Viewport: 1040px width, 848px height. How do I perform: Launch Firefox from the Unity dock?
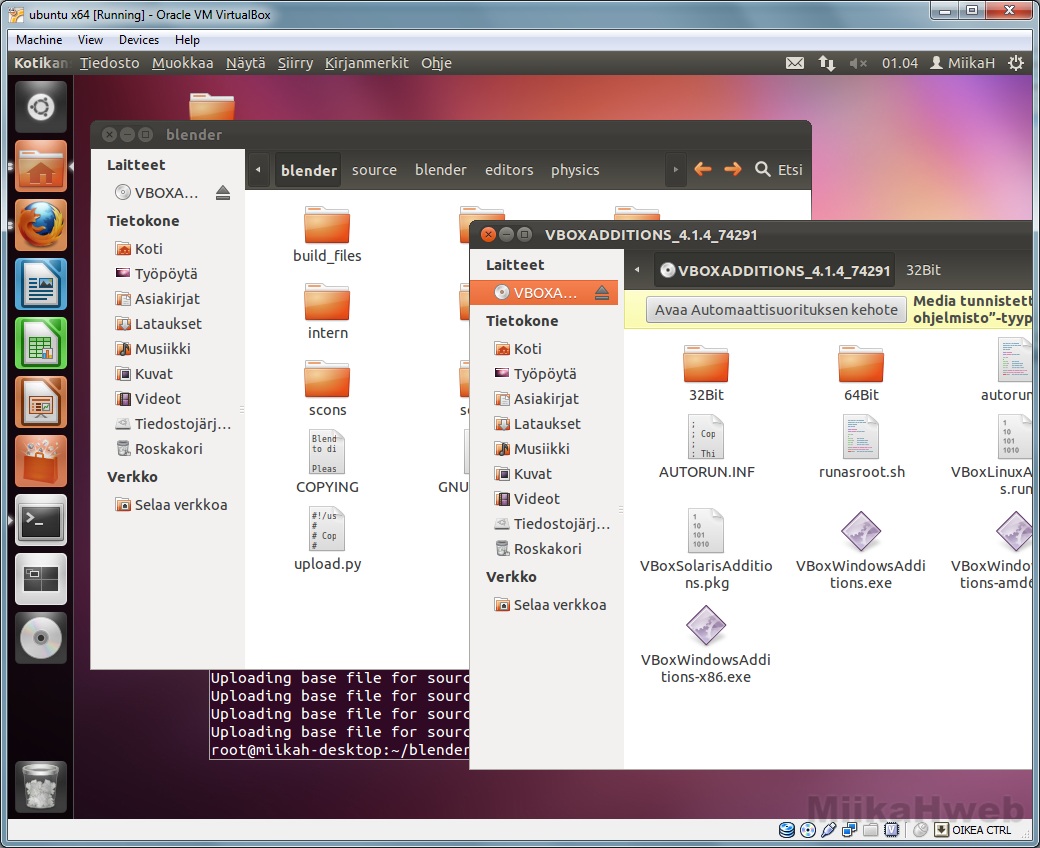40,225
